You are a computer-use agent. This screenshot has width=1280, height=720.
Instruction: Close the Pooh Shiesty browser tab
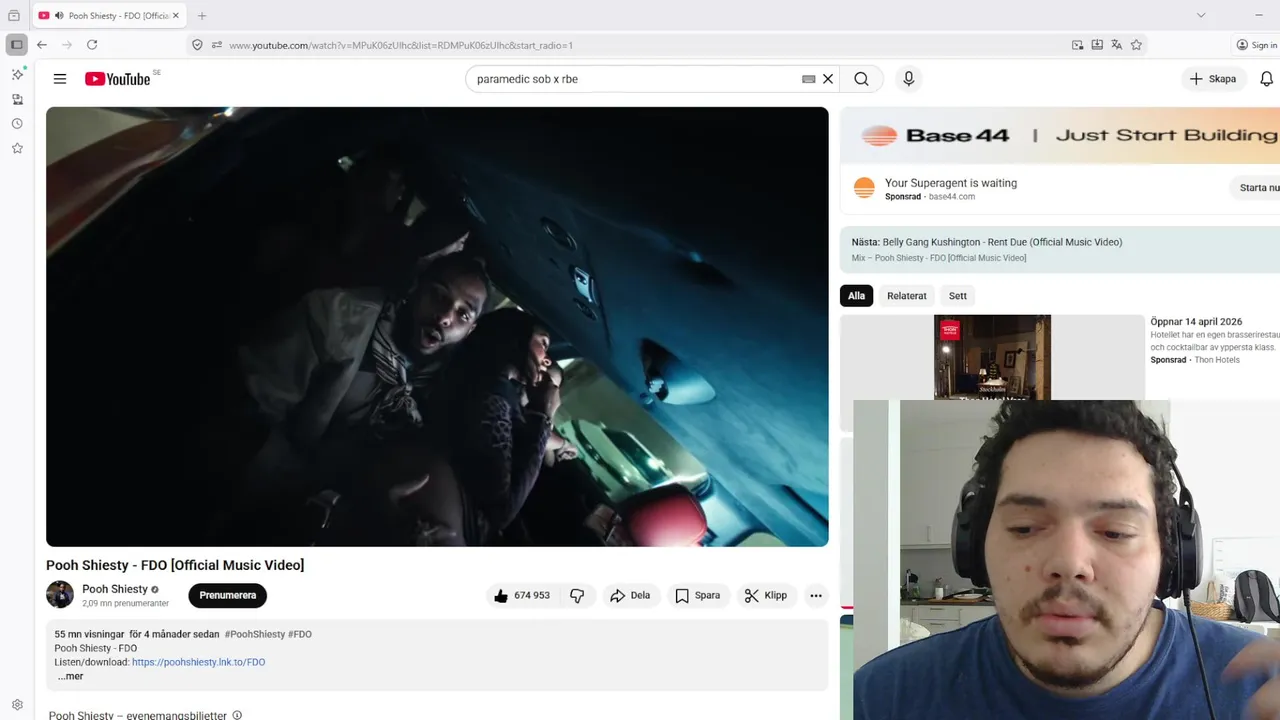[176, 16]
